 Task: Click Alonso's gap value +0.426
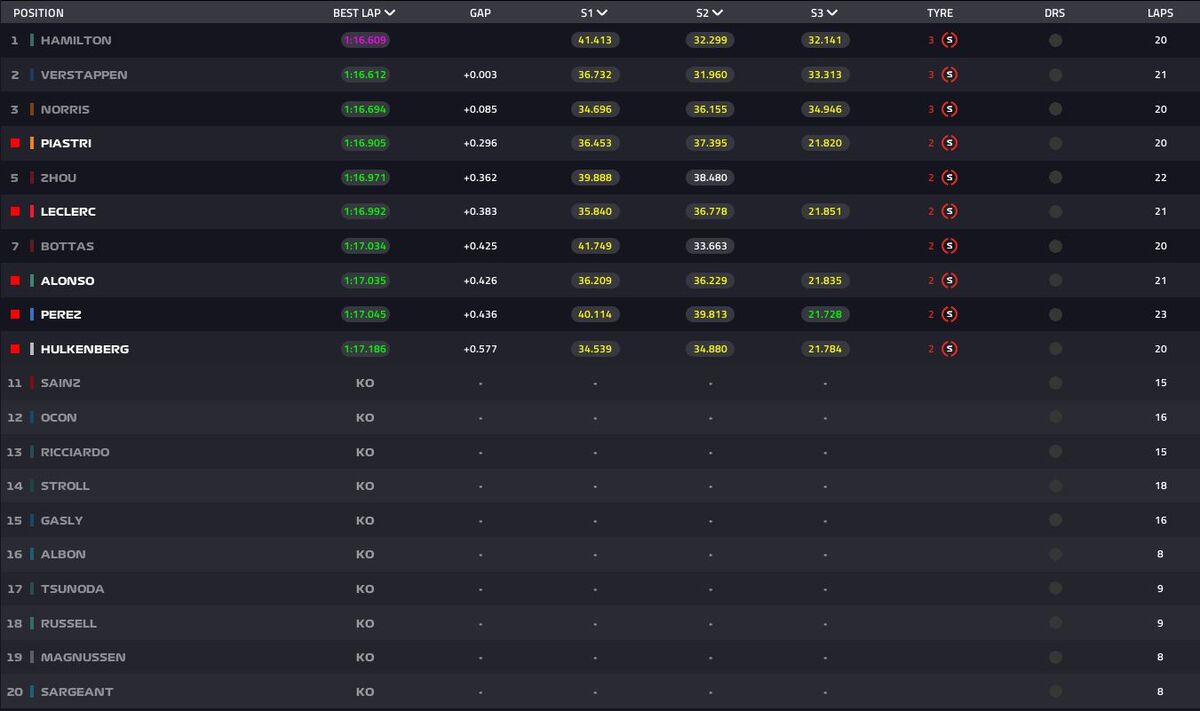(480, 280)
